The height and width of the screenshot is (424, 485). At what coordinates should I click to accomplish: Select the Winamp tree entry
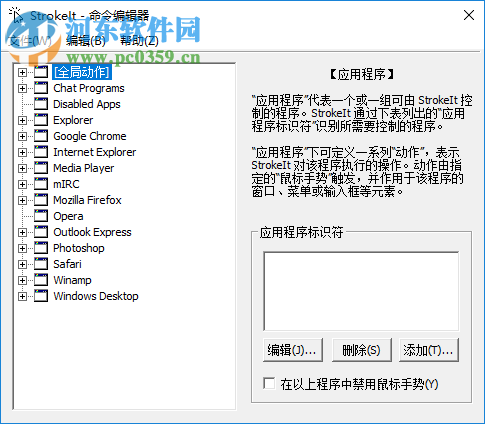point(72,280)
